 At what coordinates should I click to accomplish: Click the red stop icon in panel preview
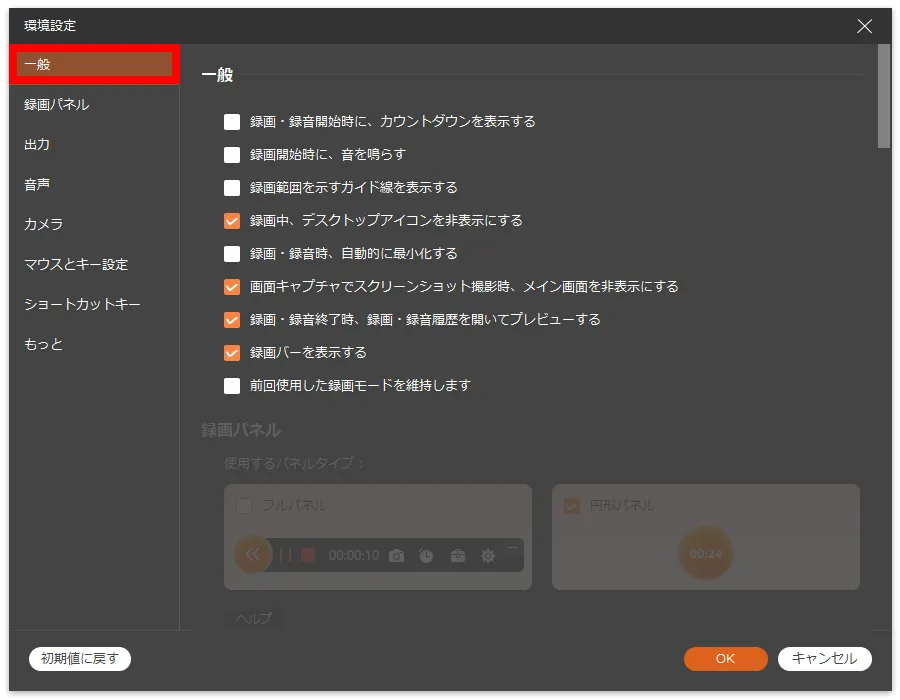point(308,555)
